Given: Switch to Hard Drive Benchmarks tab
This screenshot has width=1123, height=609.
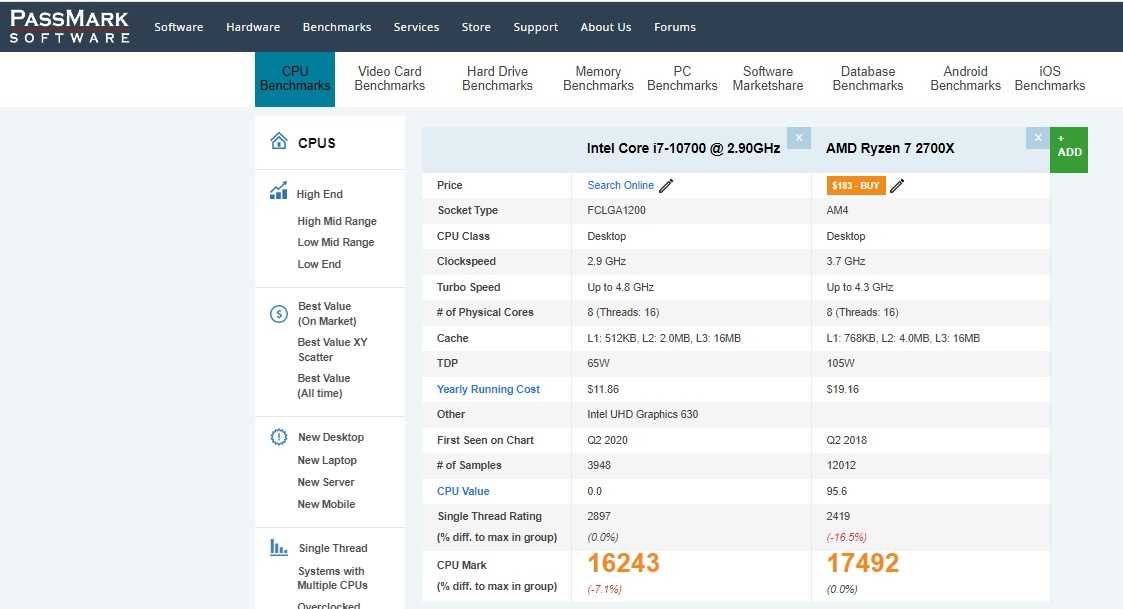Looking at the screenshot, I should tap(497, 79).
